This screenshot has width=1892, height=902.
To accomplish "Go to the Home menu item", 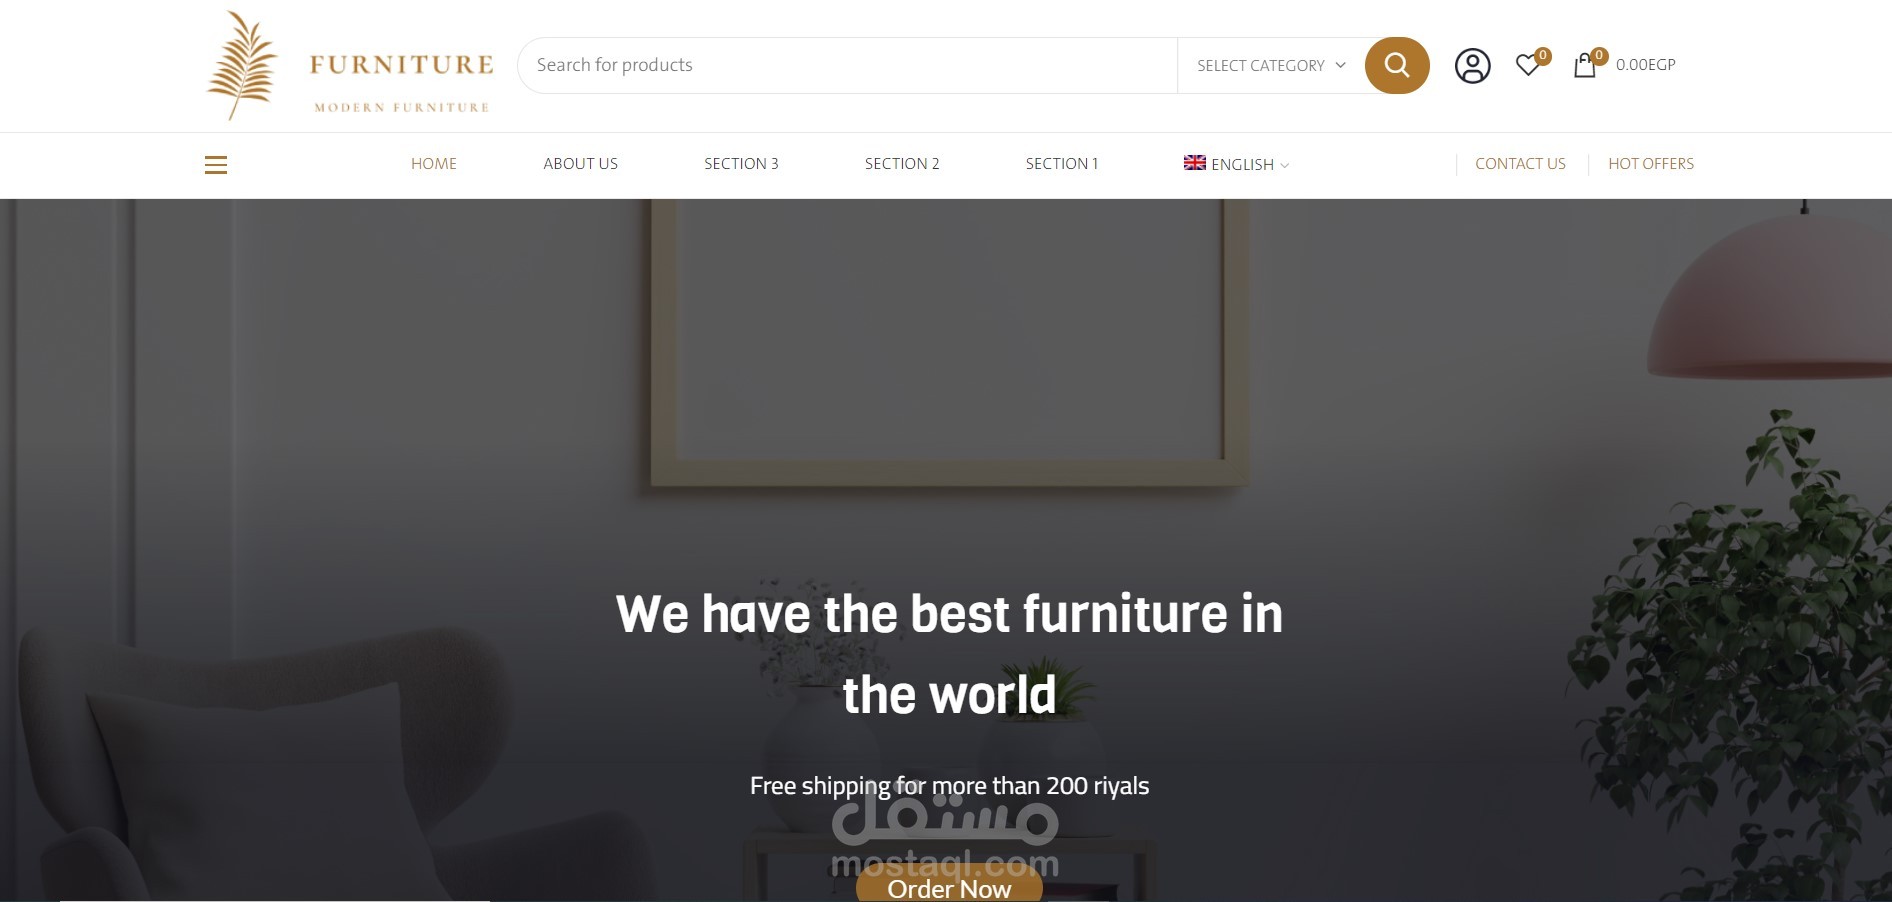I will click(434, 164).
